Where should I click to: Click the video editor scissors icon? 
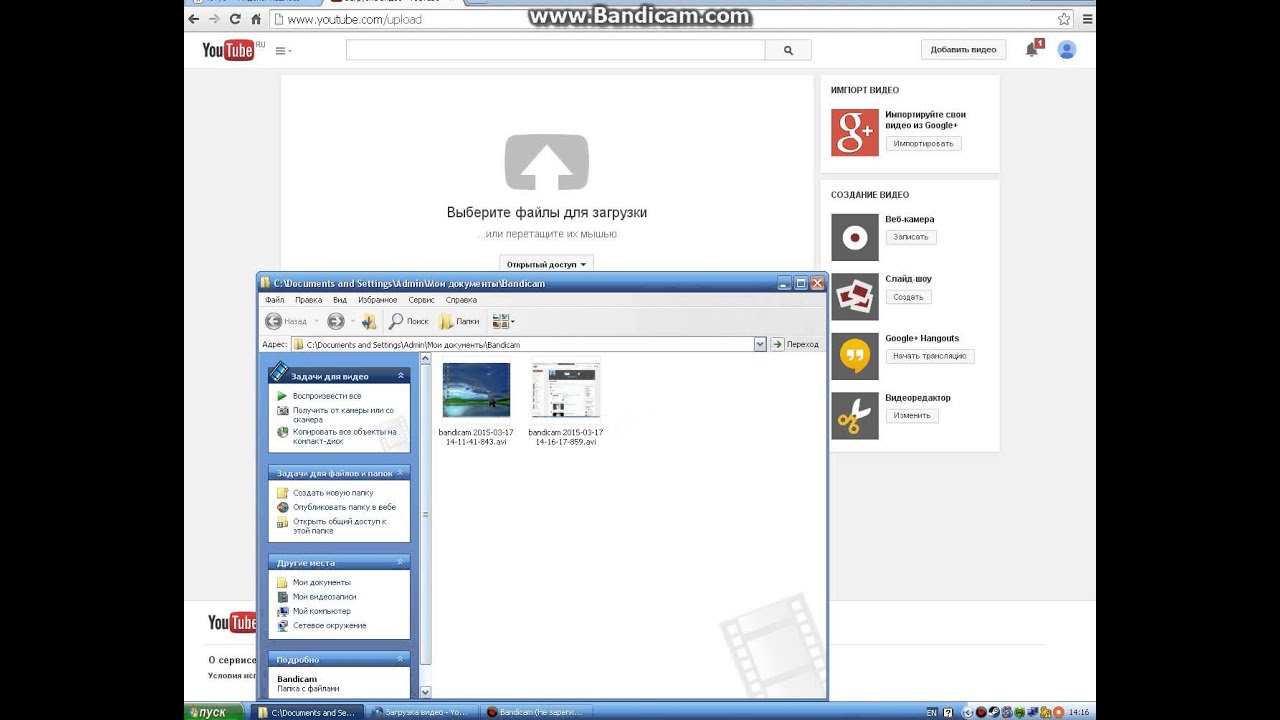855,416
